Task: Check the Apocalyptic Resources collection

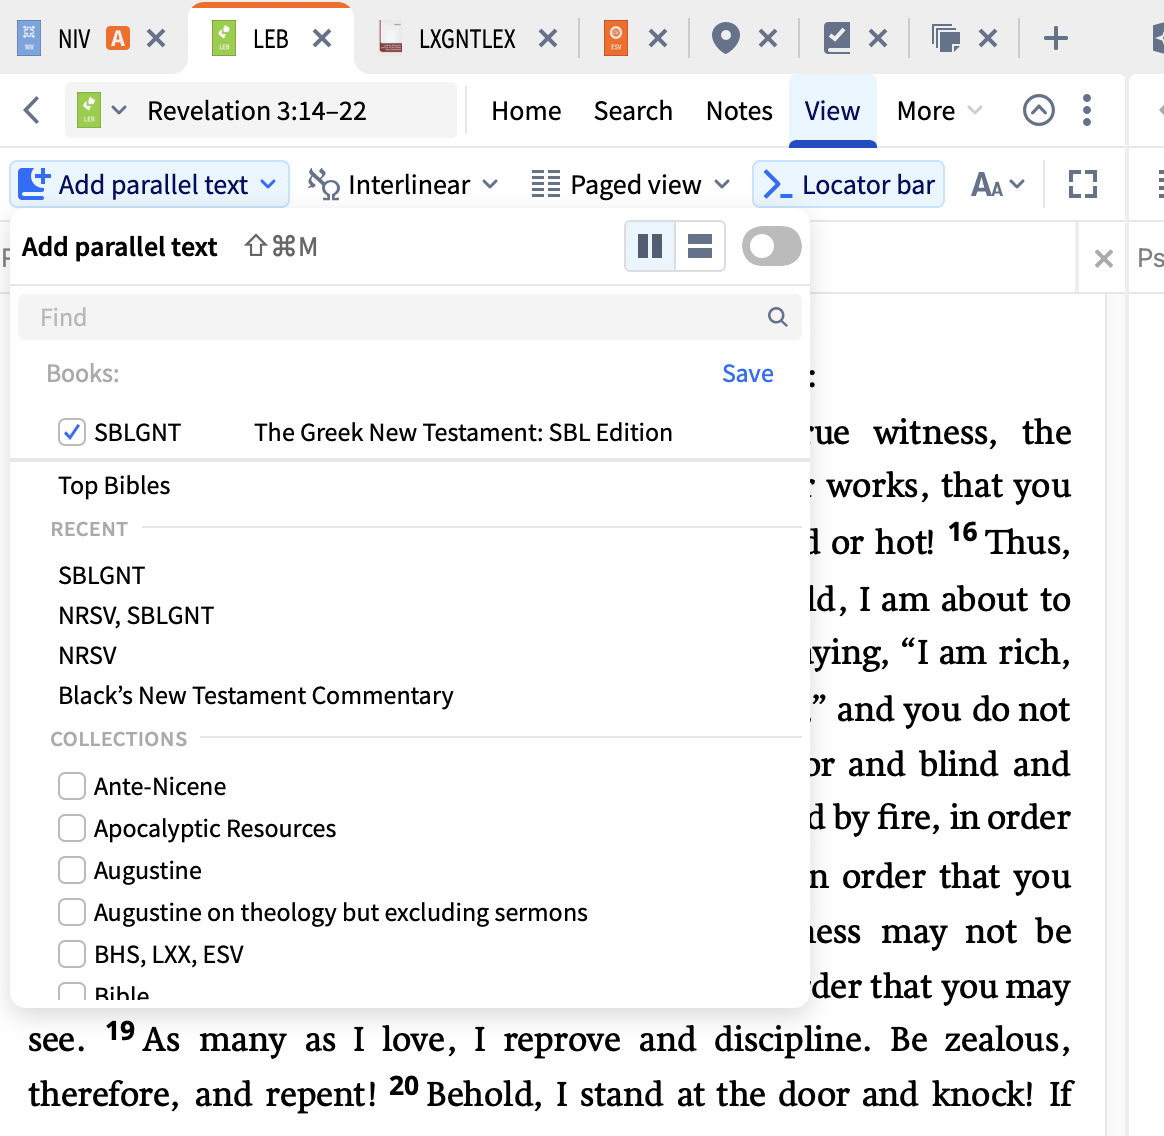Action: [71, 828]
